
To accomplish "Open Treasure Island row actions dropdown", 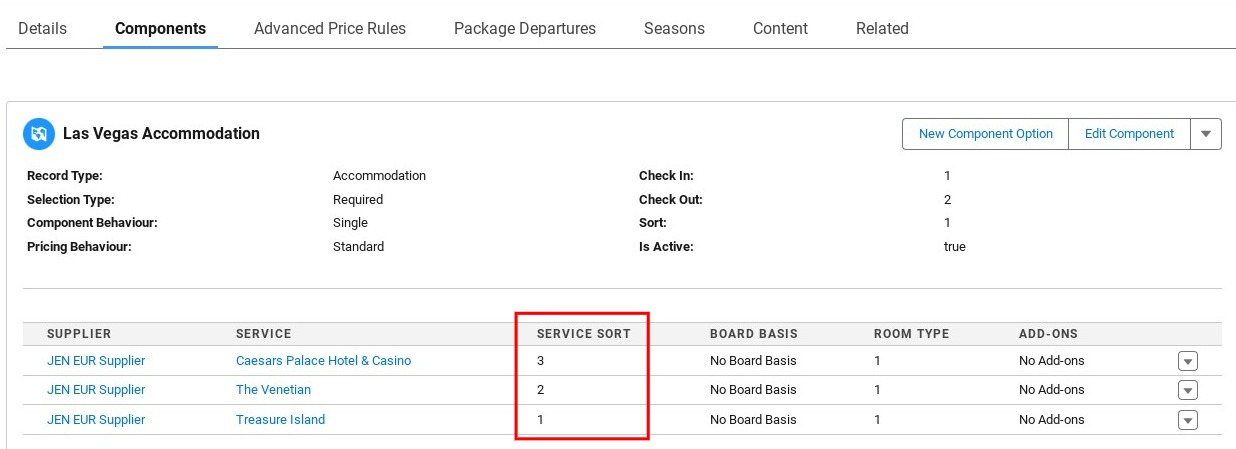I will [1187, 420].
